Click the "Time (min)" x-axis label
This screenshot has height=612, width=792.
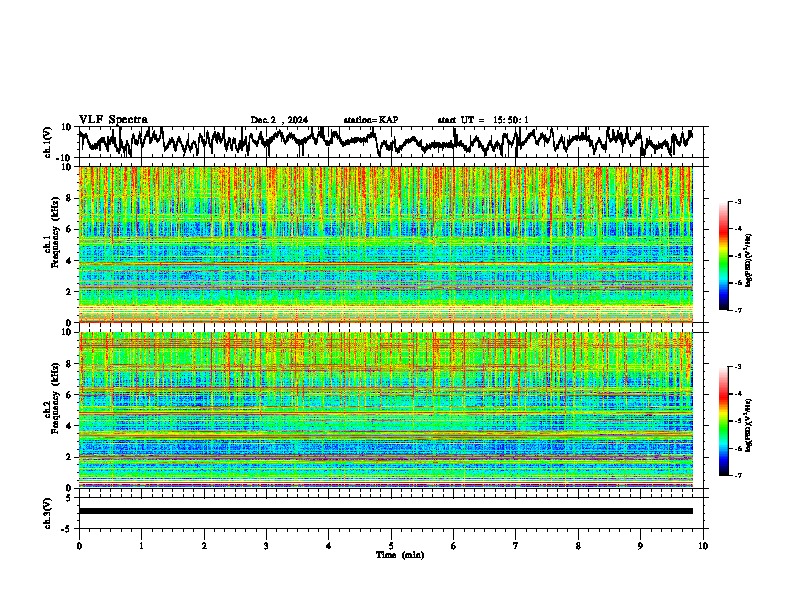click(x=400, y=555)
